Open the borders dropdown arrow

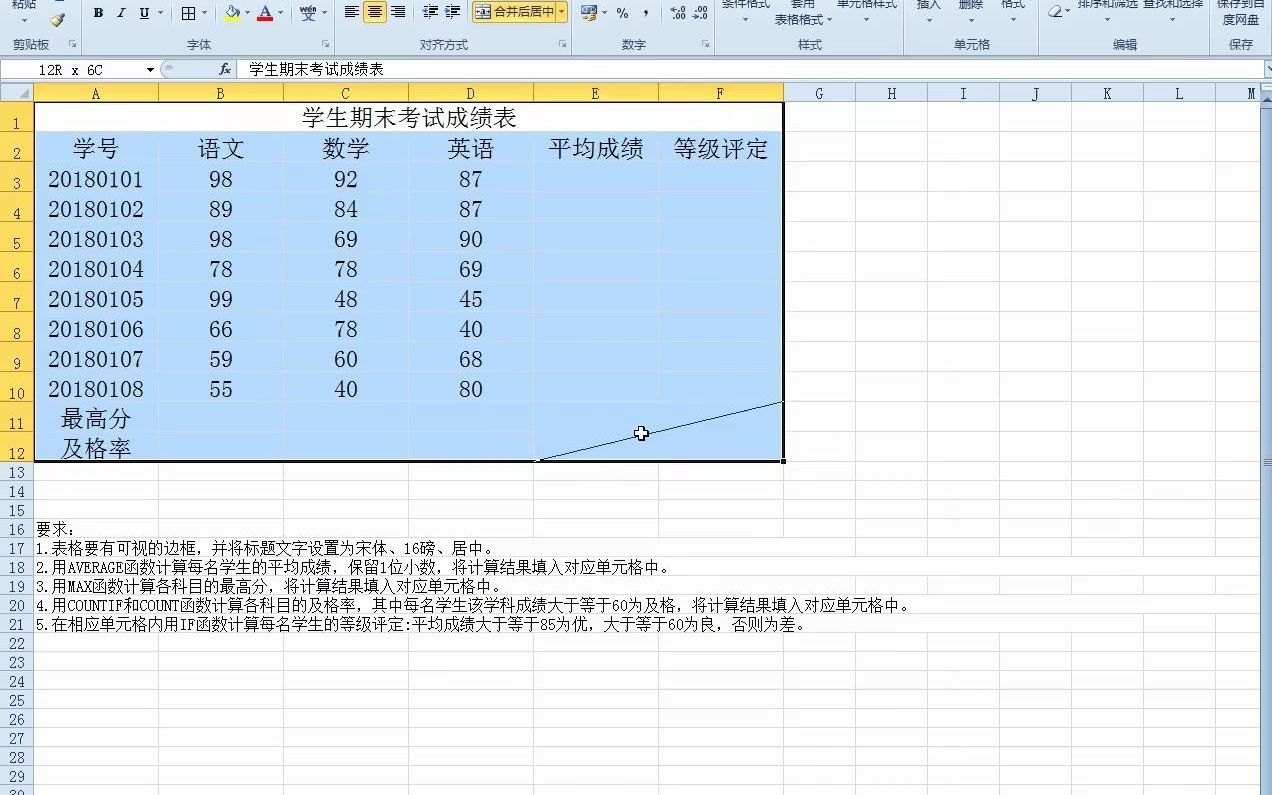[204, 13]
